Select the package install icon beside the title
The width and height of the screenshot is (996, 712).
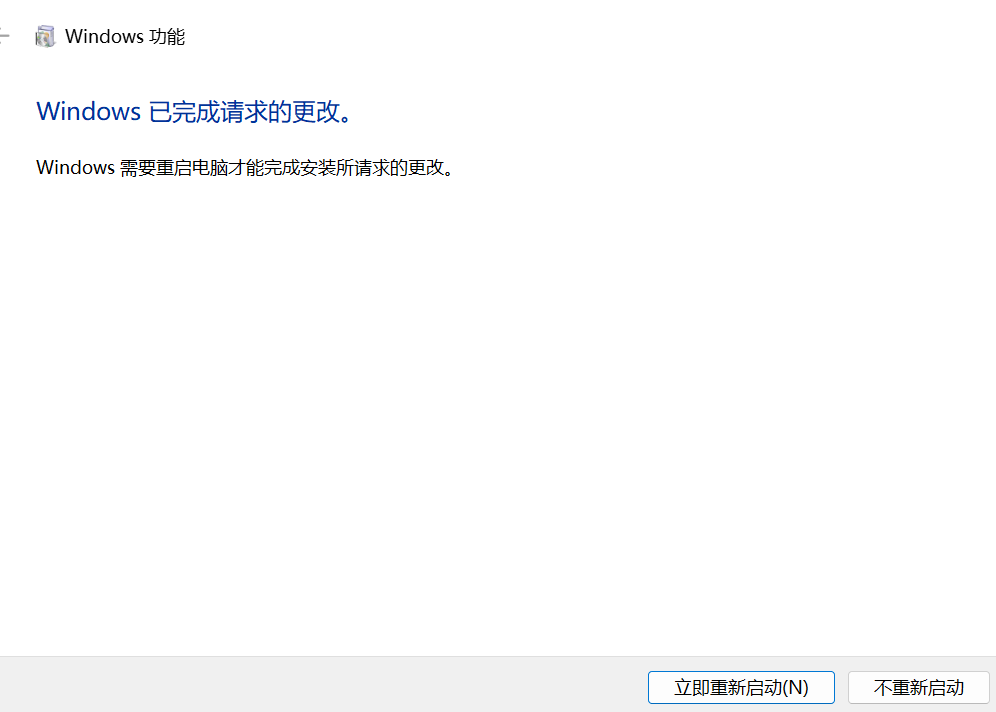point(46,35)
